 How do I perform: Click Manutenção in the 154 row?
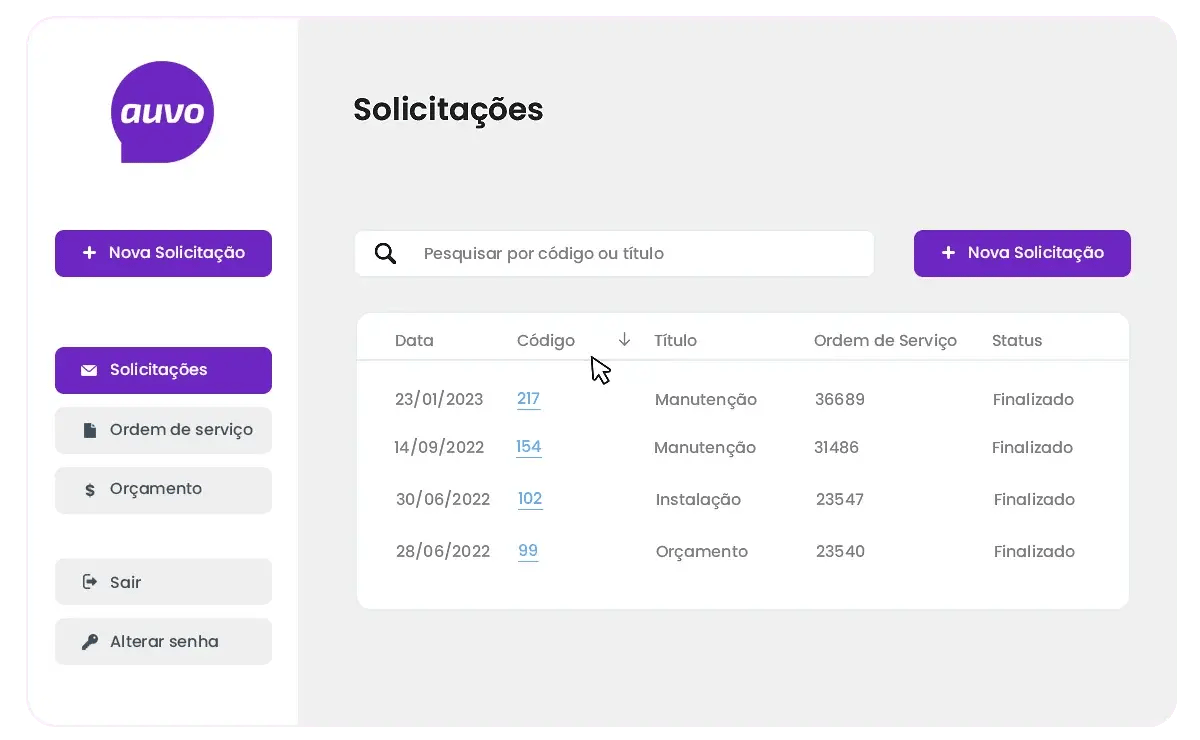pos(705,448)
